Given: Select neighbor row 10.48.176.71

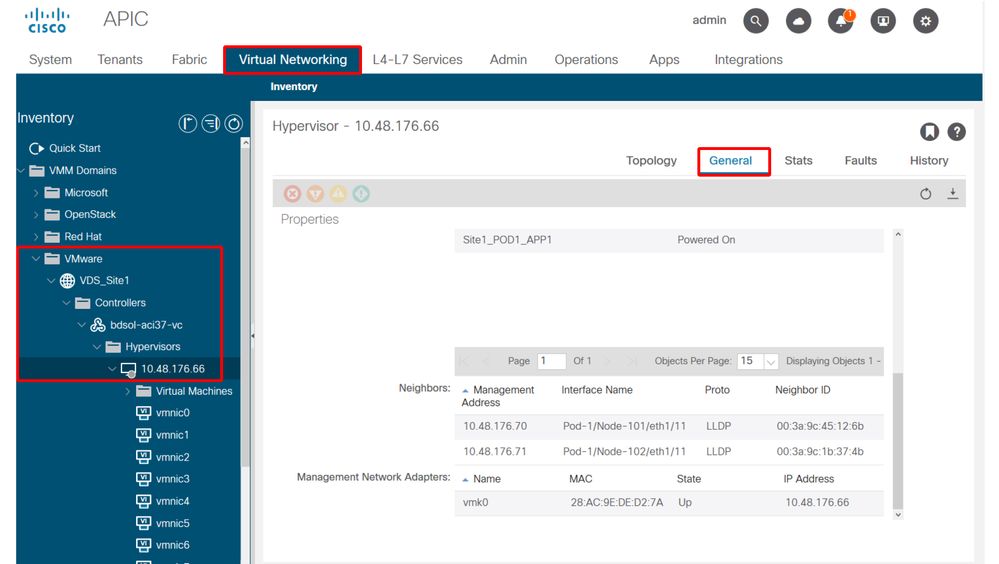Looking at the screenshot, I should tap(669, 452).
